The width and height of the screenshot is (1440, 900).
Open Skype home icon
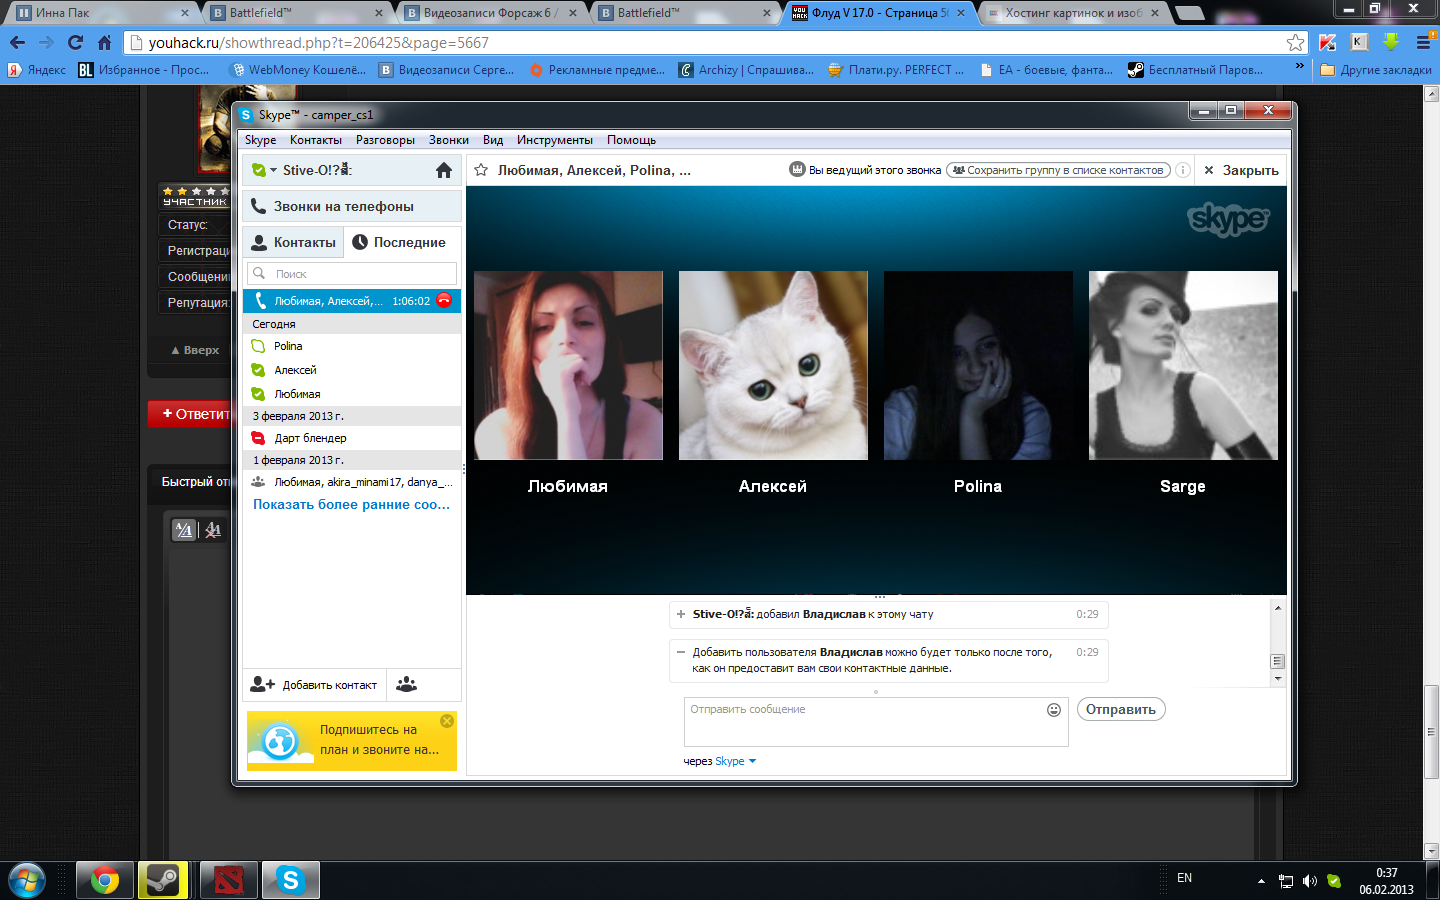tap(444, 170)
